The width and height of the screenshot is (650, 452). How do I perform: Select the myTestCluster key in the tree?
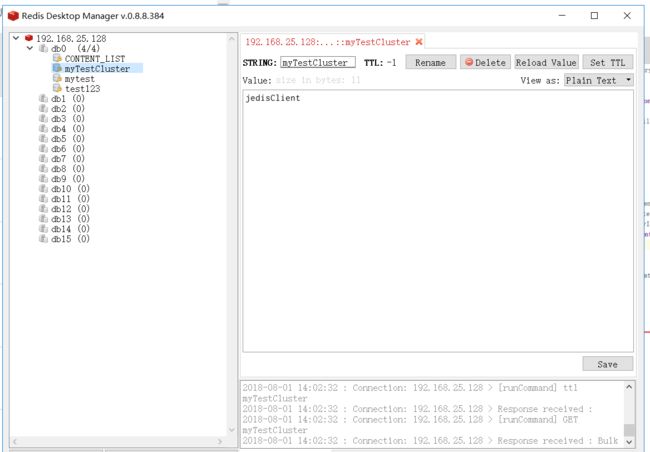(x=97, y=68)
